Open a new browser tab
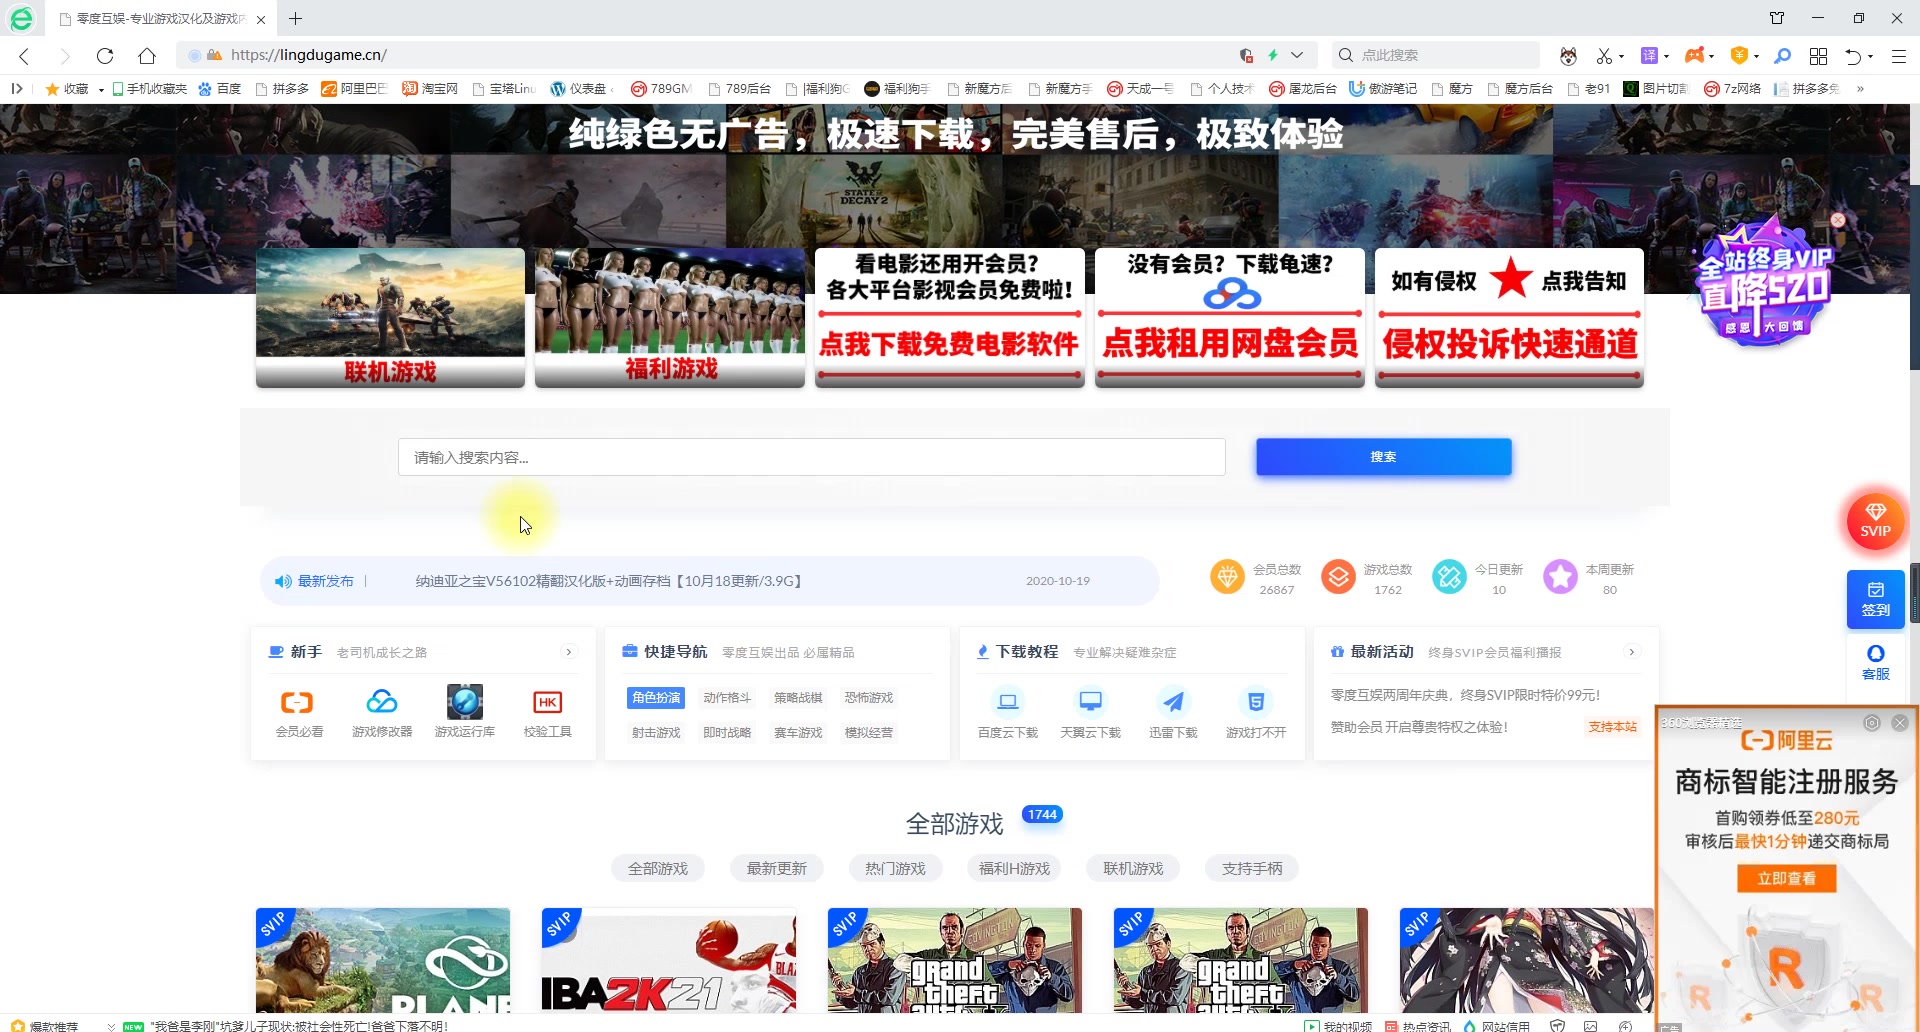This screenshot has height=1032, width=1920. pos(295,18)
